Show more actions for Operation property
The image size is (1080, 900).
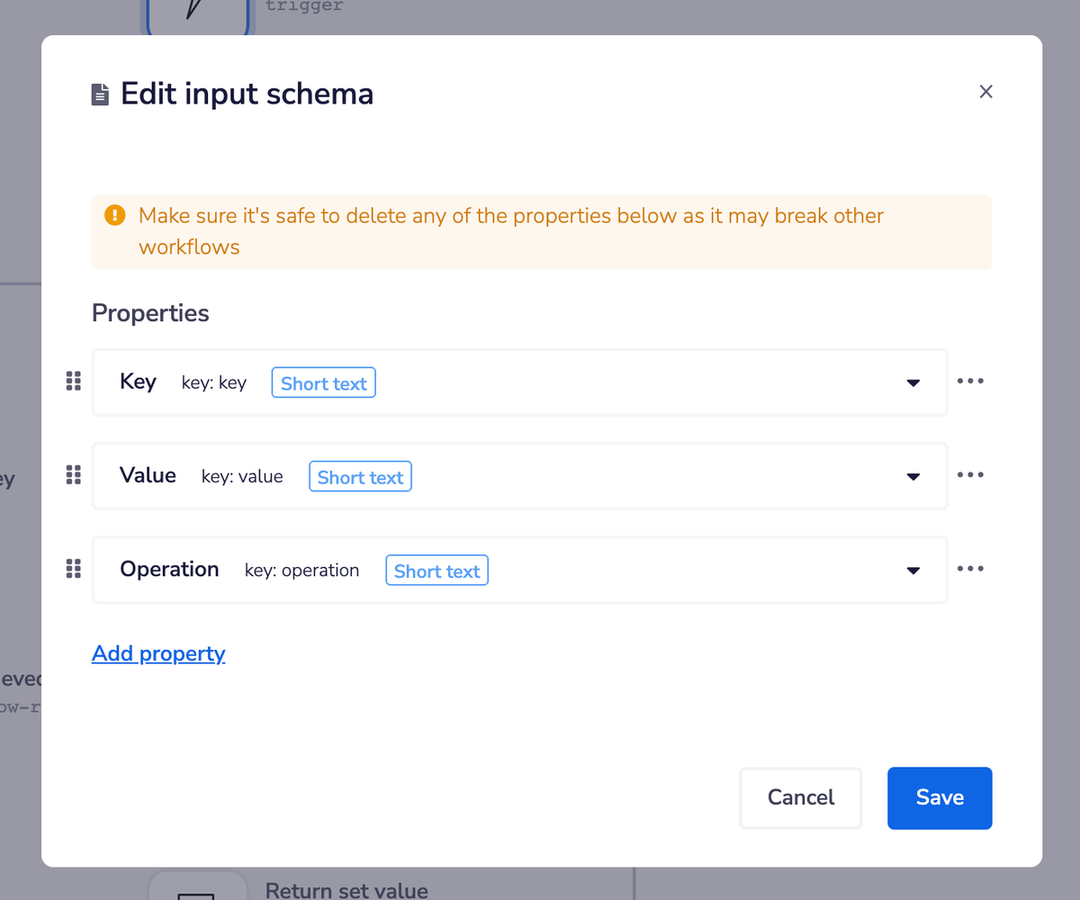[x=970, y=569]
